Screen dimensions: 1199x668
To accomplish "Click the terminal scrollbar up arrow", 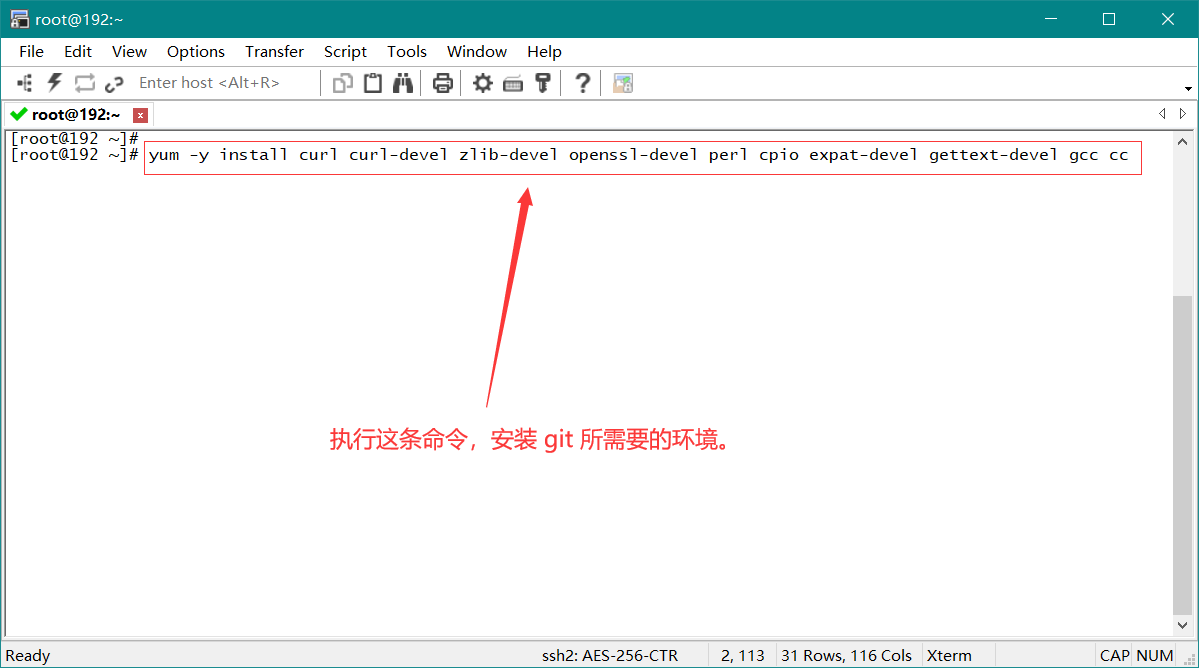I will coord(1183,139).
